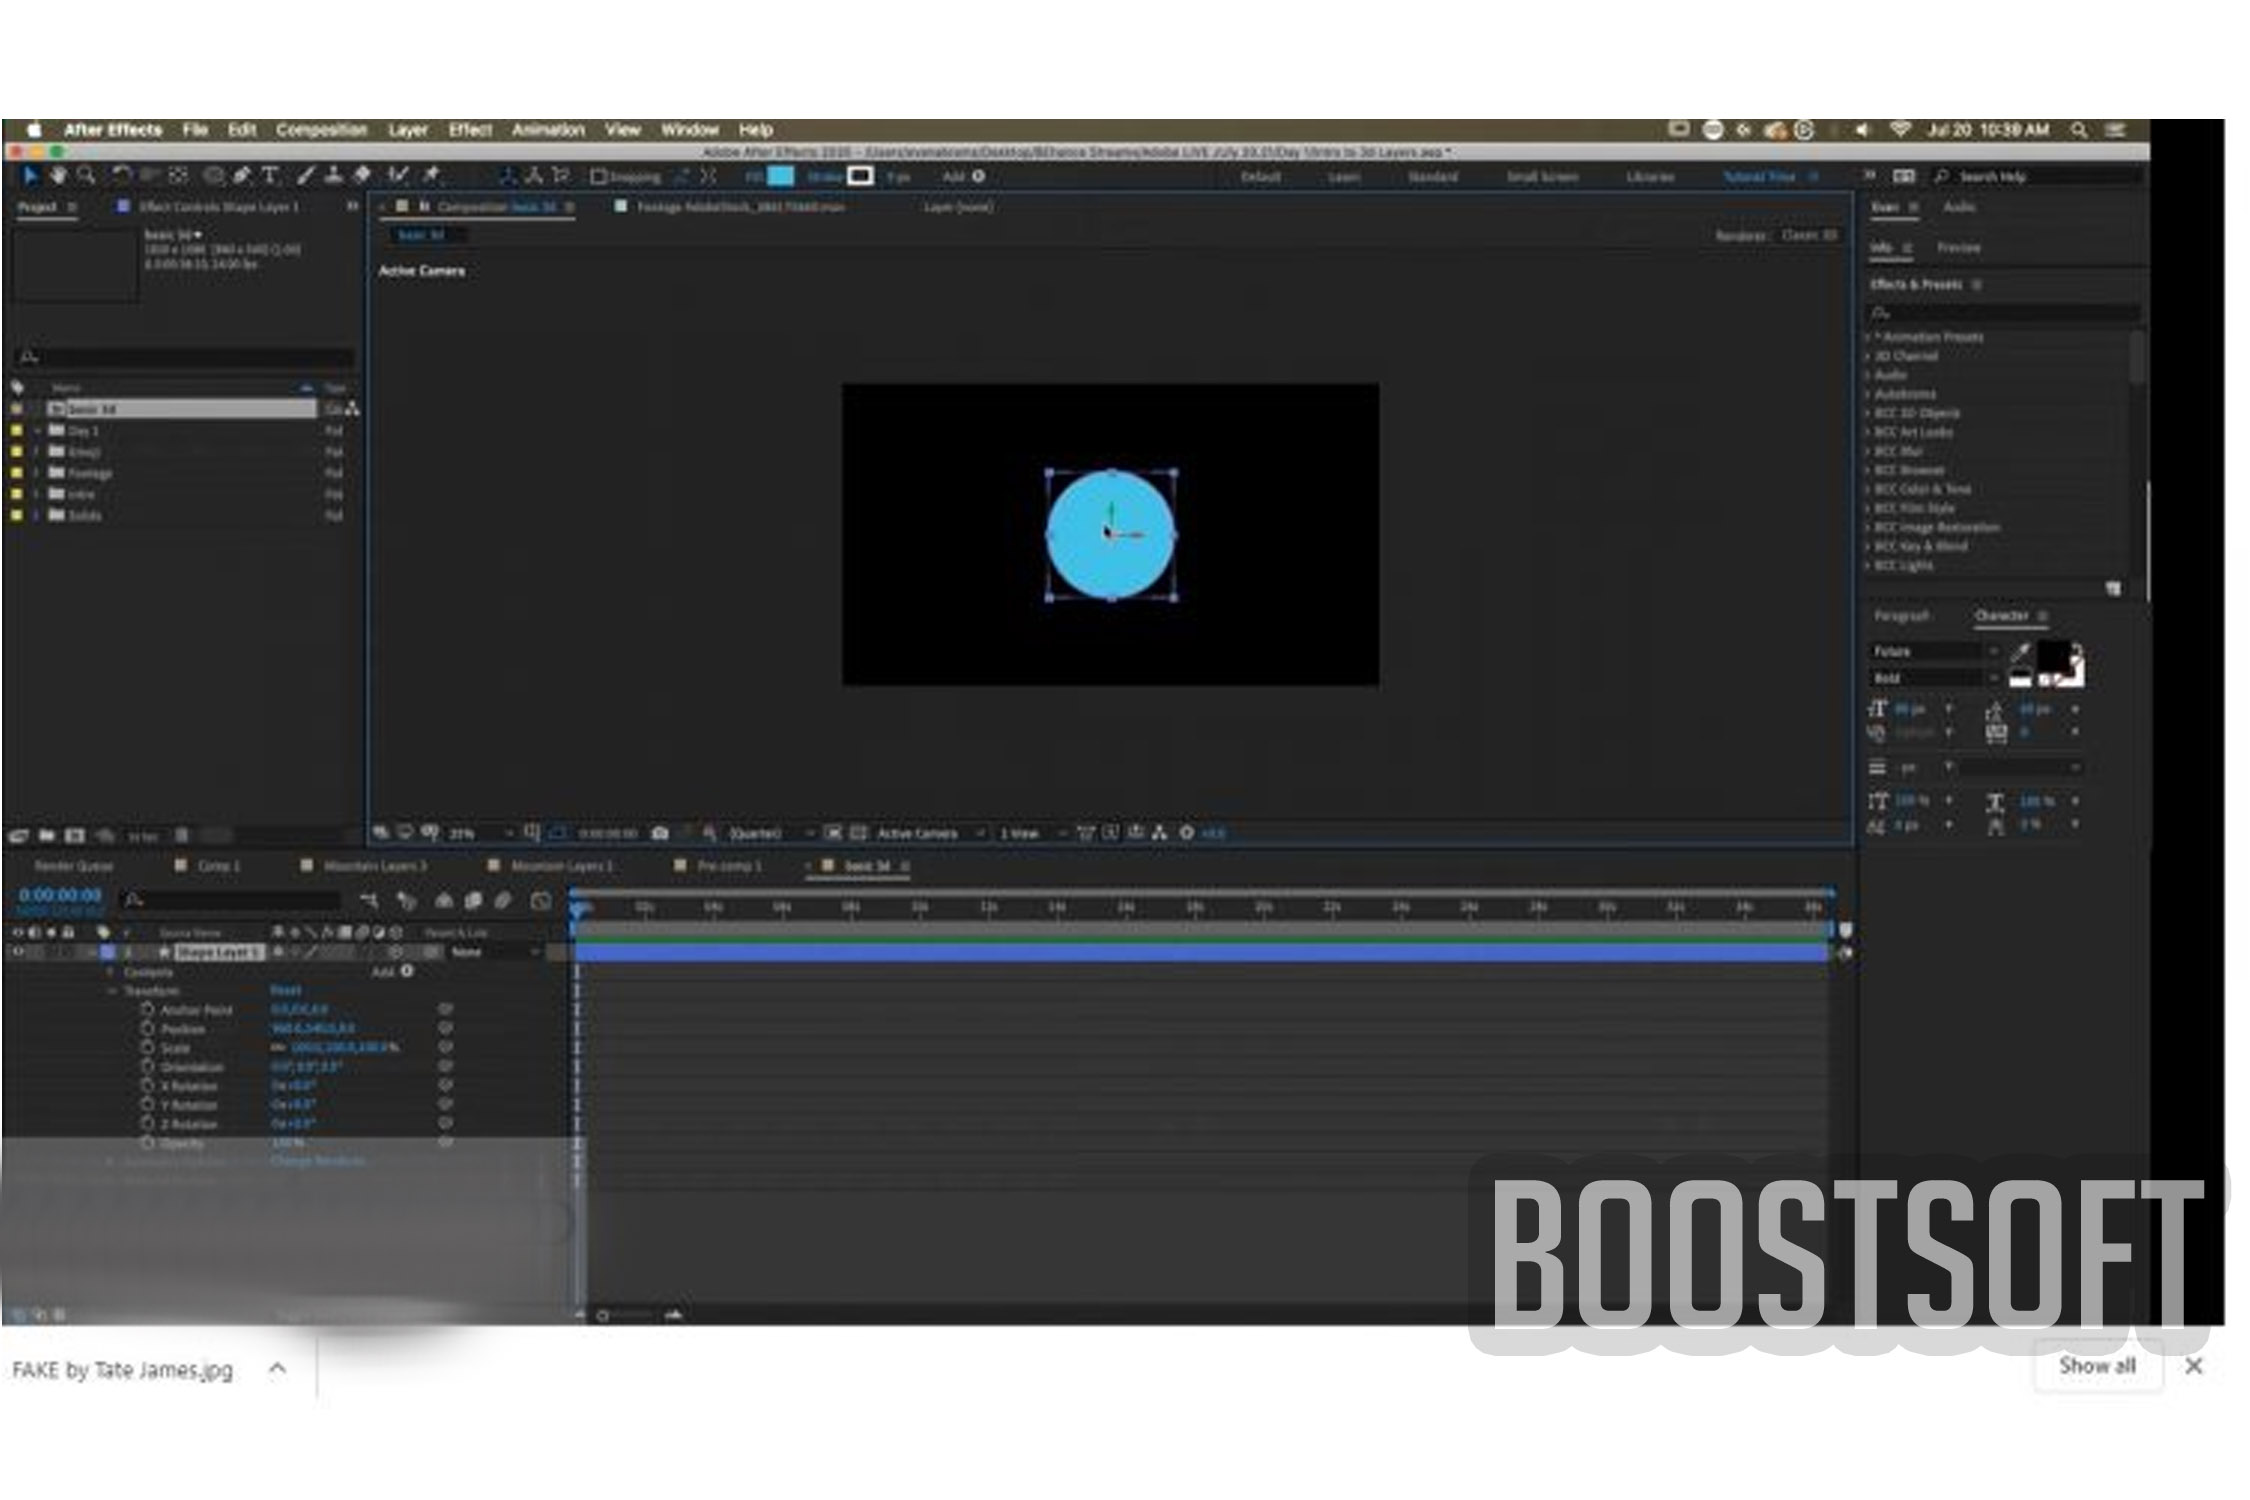This screenshot has width=2250, height=1500.
Task: Switch to the Pre-comp 1 timeline tab
Action: [729, 866]
